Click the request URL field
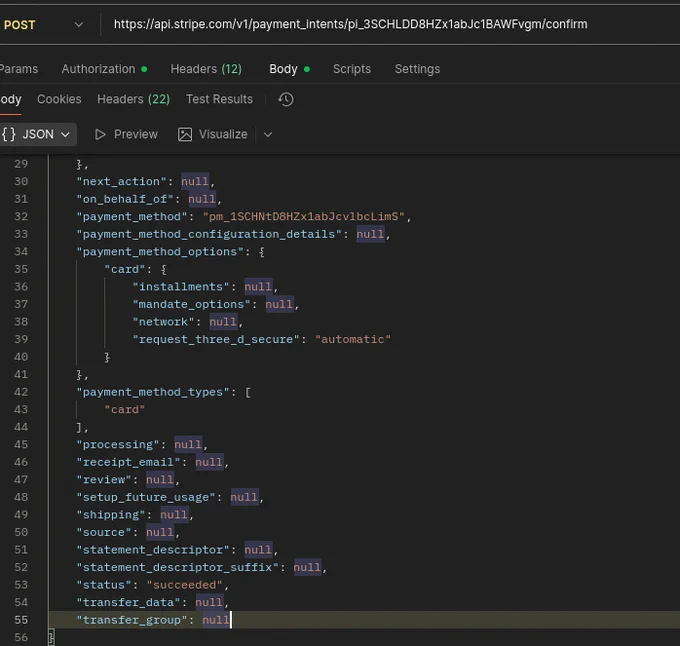680x646 pixels. (350, 24)
